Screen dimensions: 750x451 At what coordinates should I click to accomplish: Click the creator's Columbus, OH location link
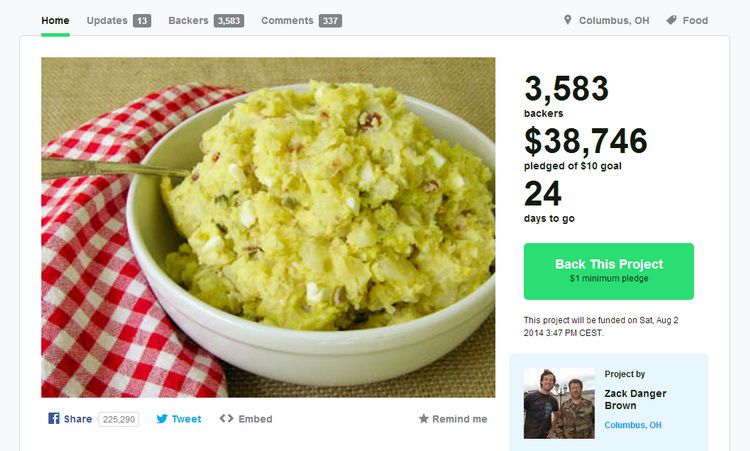pyautogui.click(x=633, y=425)
